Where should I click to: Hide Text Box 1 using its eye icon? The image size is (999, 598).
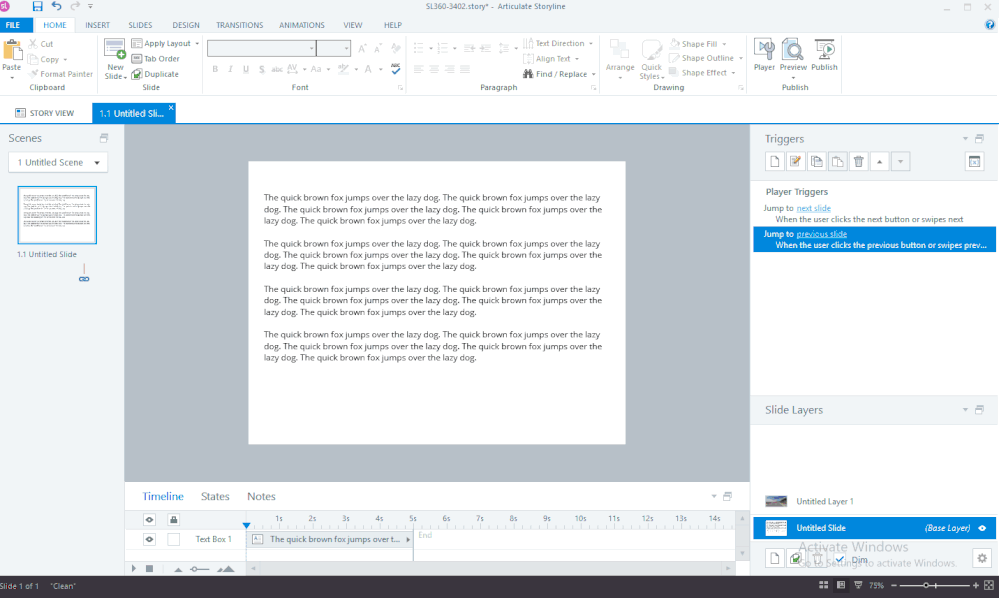pyautogui.click(x=149, y=539)
